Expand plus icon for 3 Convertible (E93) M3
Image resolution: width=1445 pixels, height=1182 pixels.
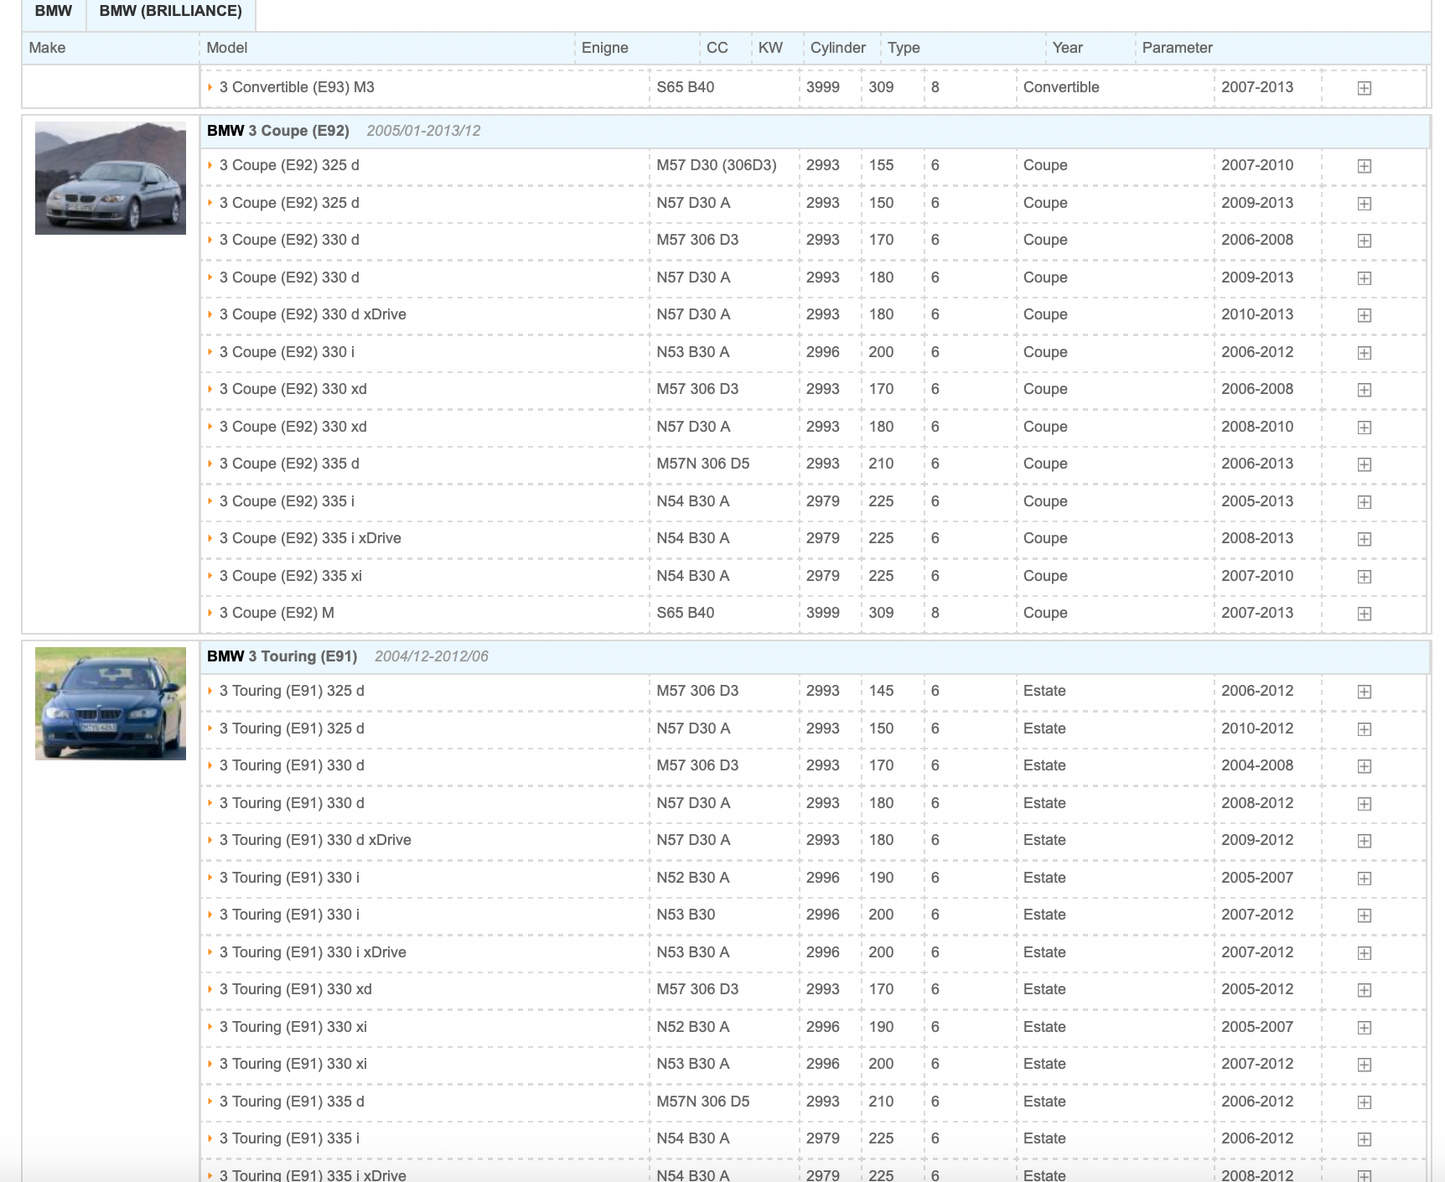1364,88
